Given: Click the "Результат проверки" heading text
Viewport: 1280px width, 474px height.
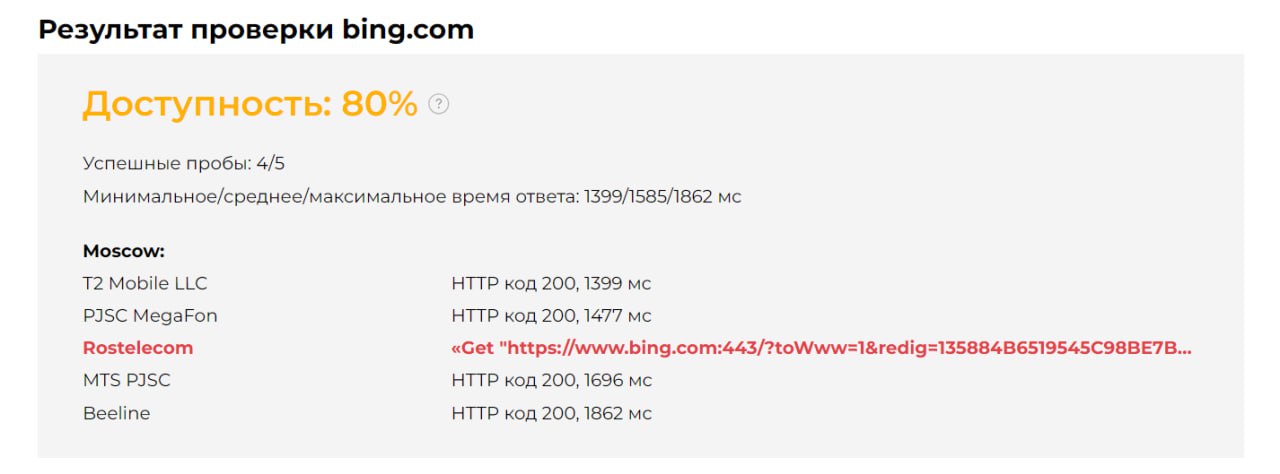Looking at the screenshot, I should (187, 29).
